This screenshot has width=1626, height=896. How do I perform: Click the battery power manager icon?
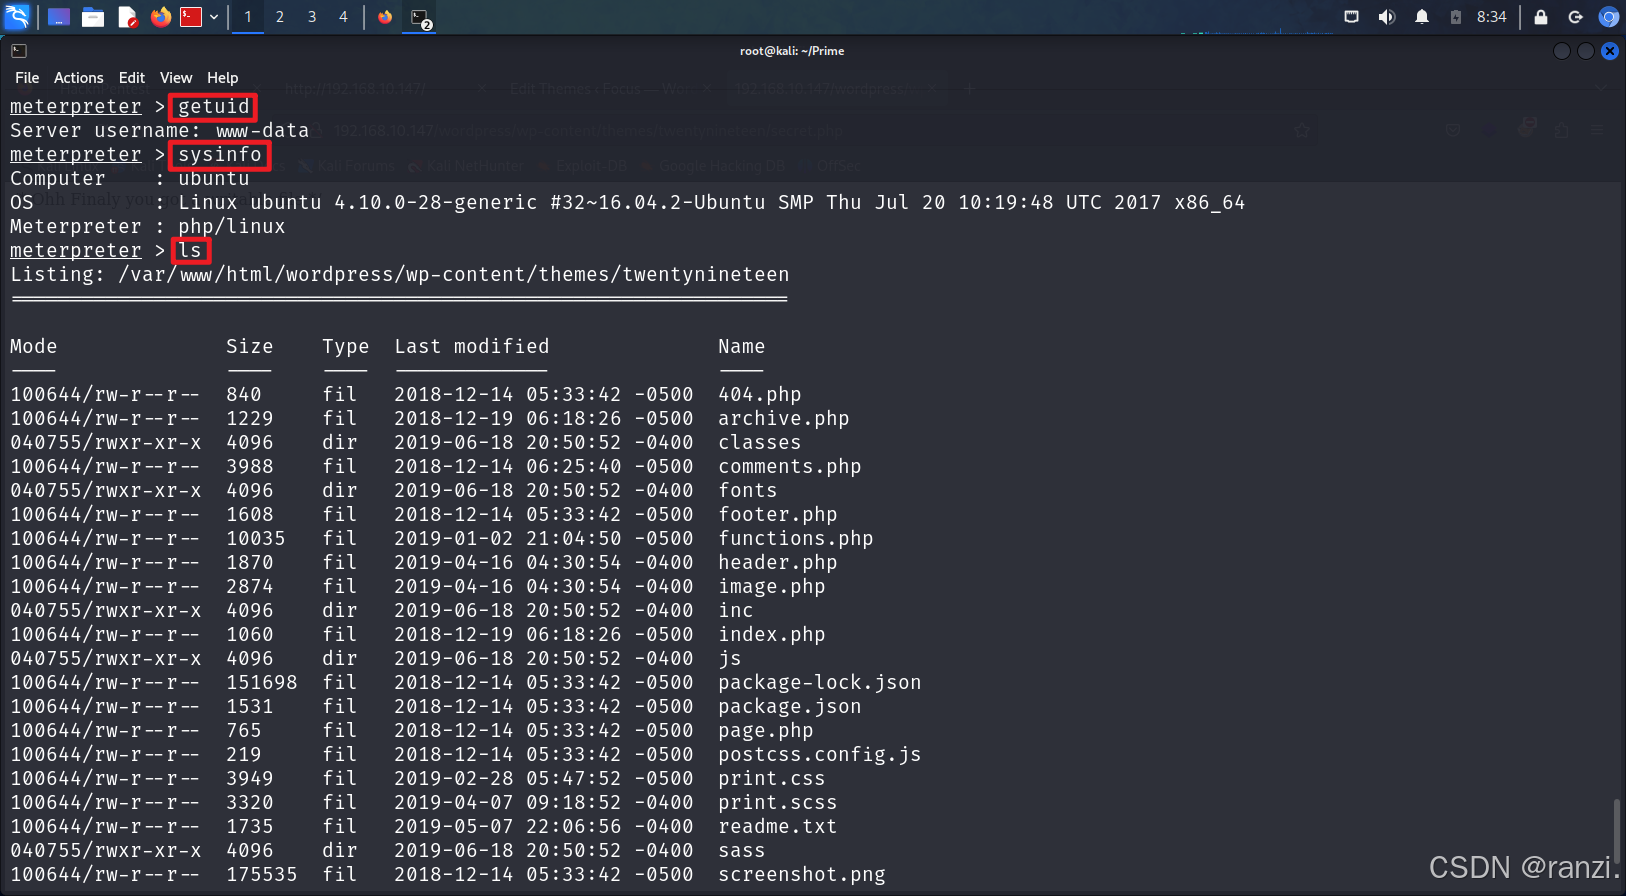click(1456, 17)
